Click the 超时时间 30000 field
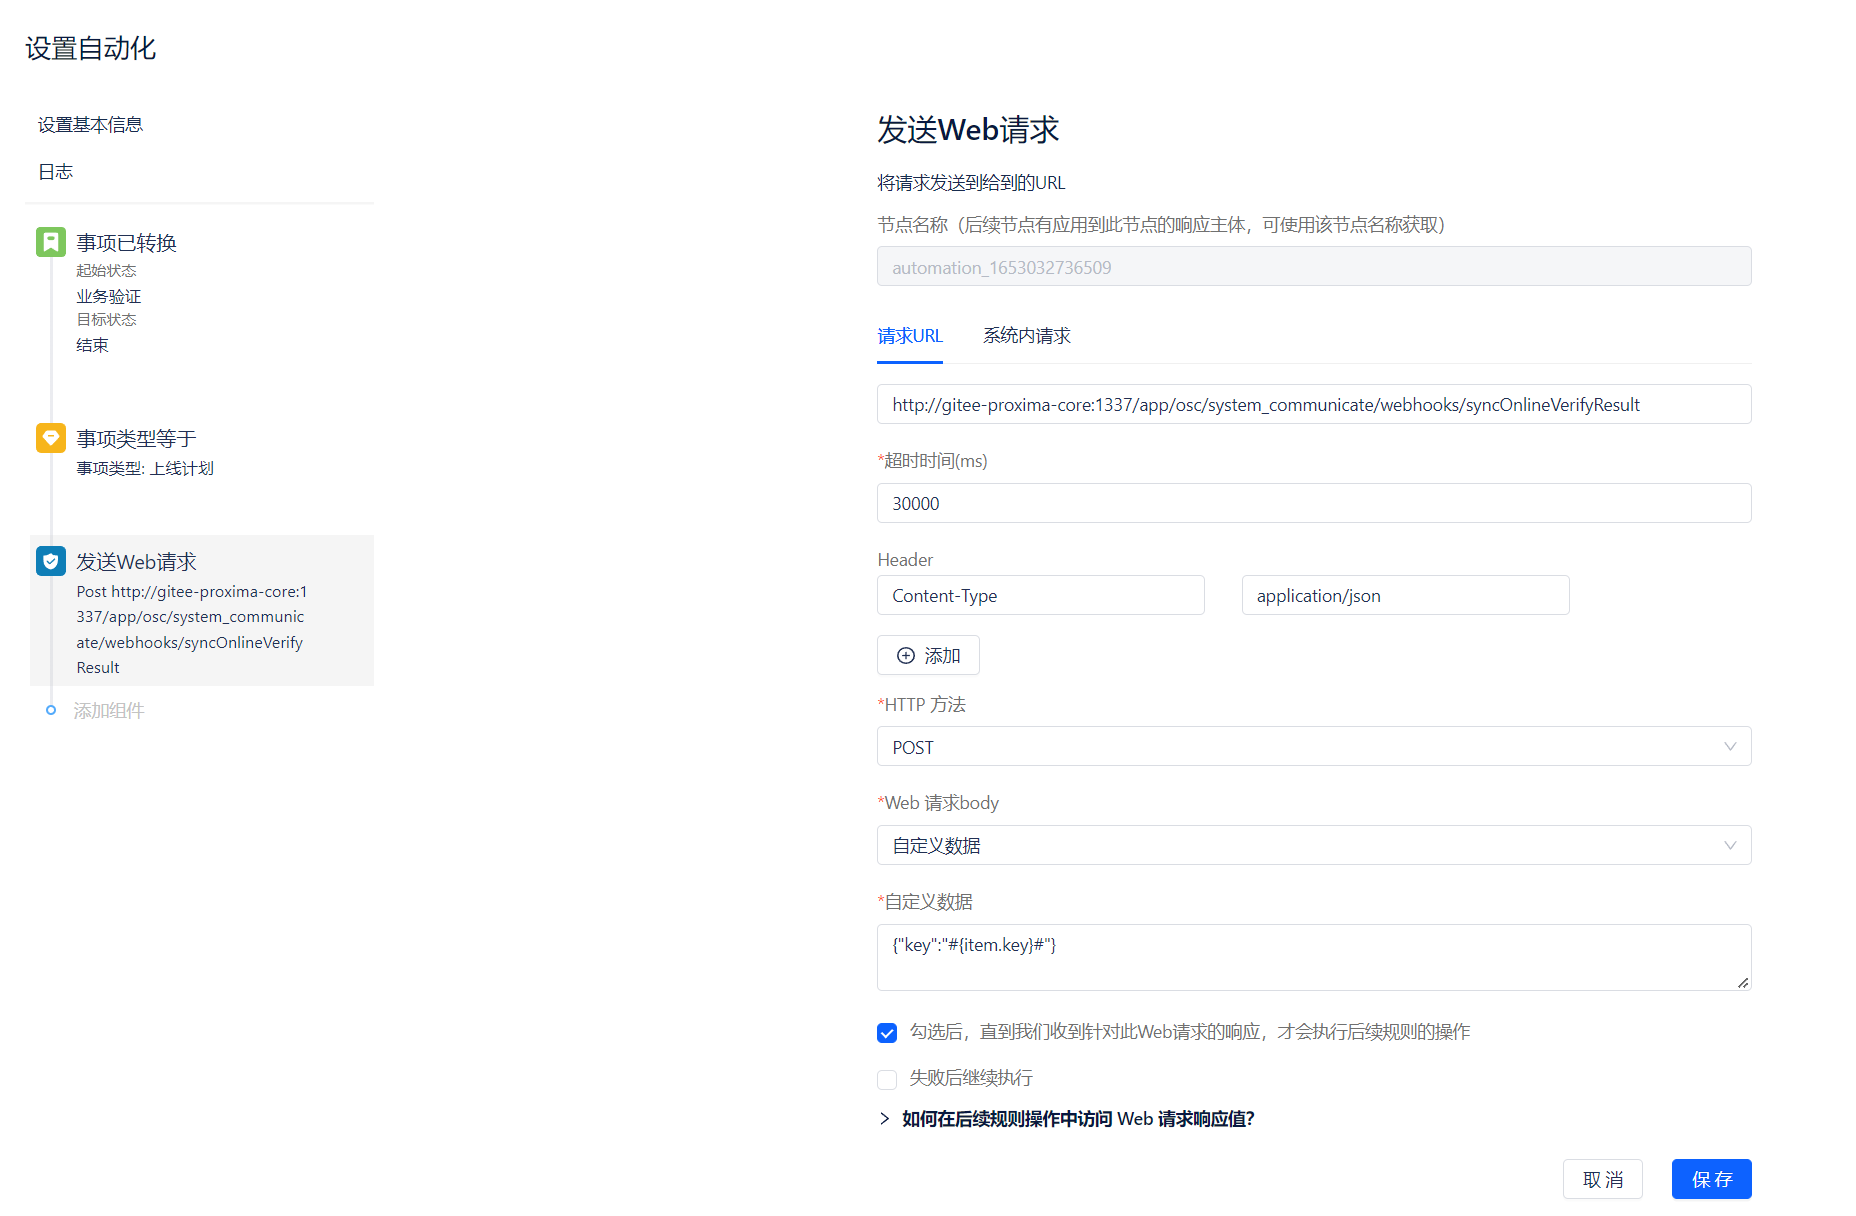 (1314, 503)
